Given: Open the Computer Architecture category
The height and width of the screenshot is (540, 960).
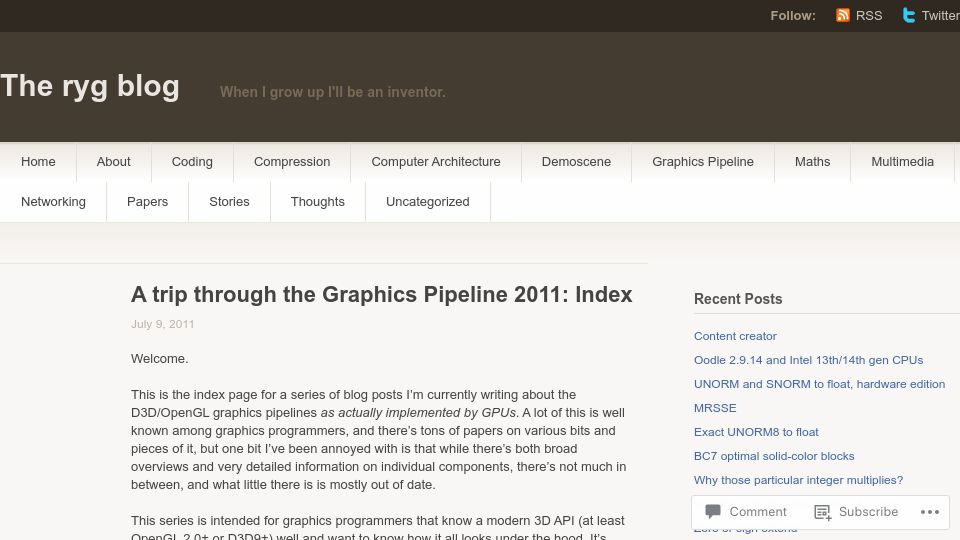Looking at the screenshot, I should (x=436, y=162).
